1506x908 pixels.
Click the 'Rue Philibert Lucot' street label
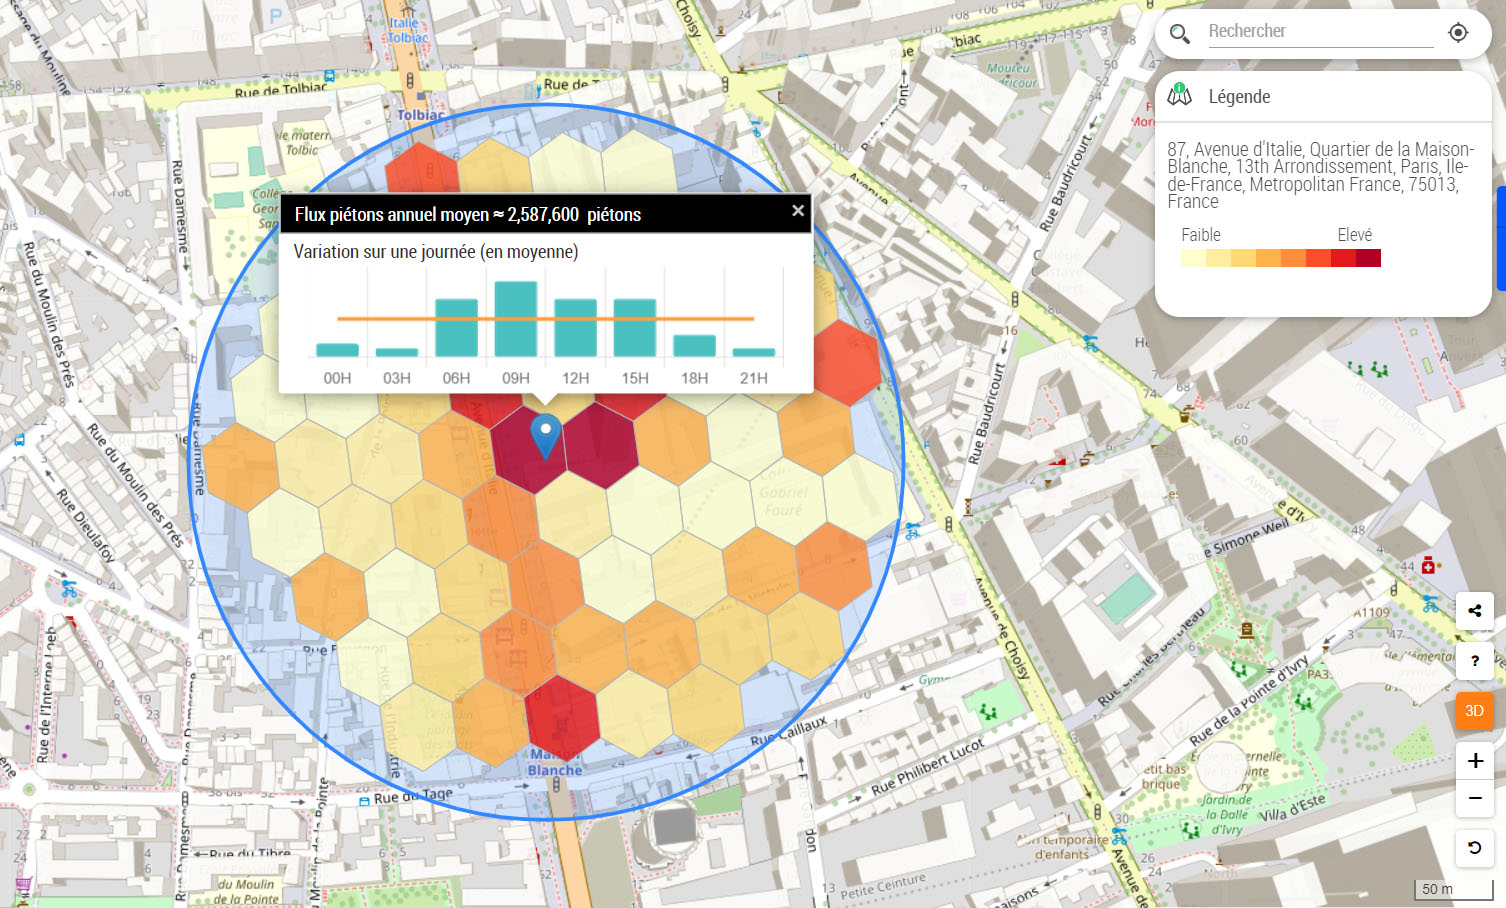click(928, 767)
